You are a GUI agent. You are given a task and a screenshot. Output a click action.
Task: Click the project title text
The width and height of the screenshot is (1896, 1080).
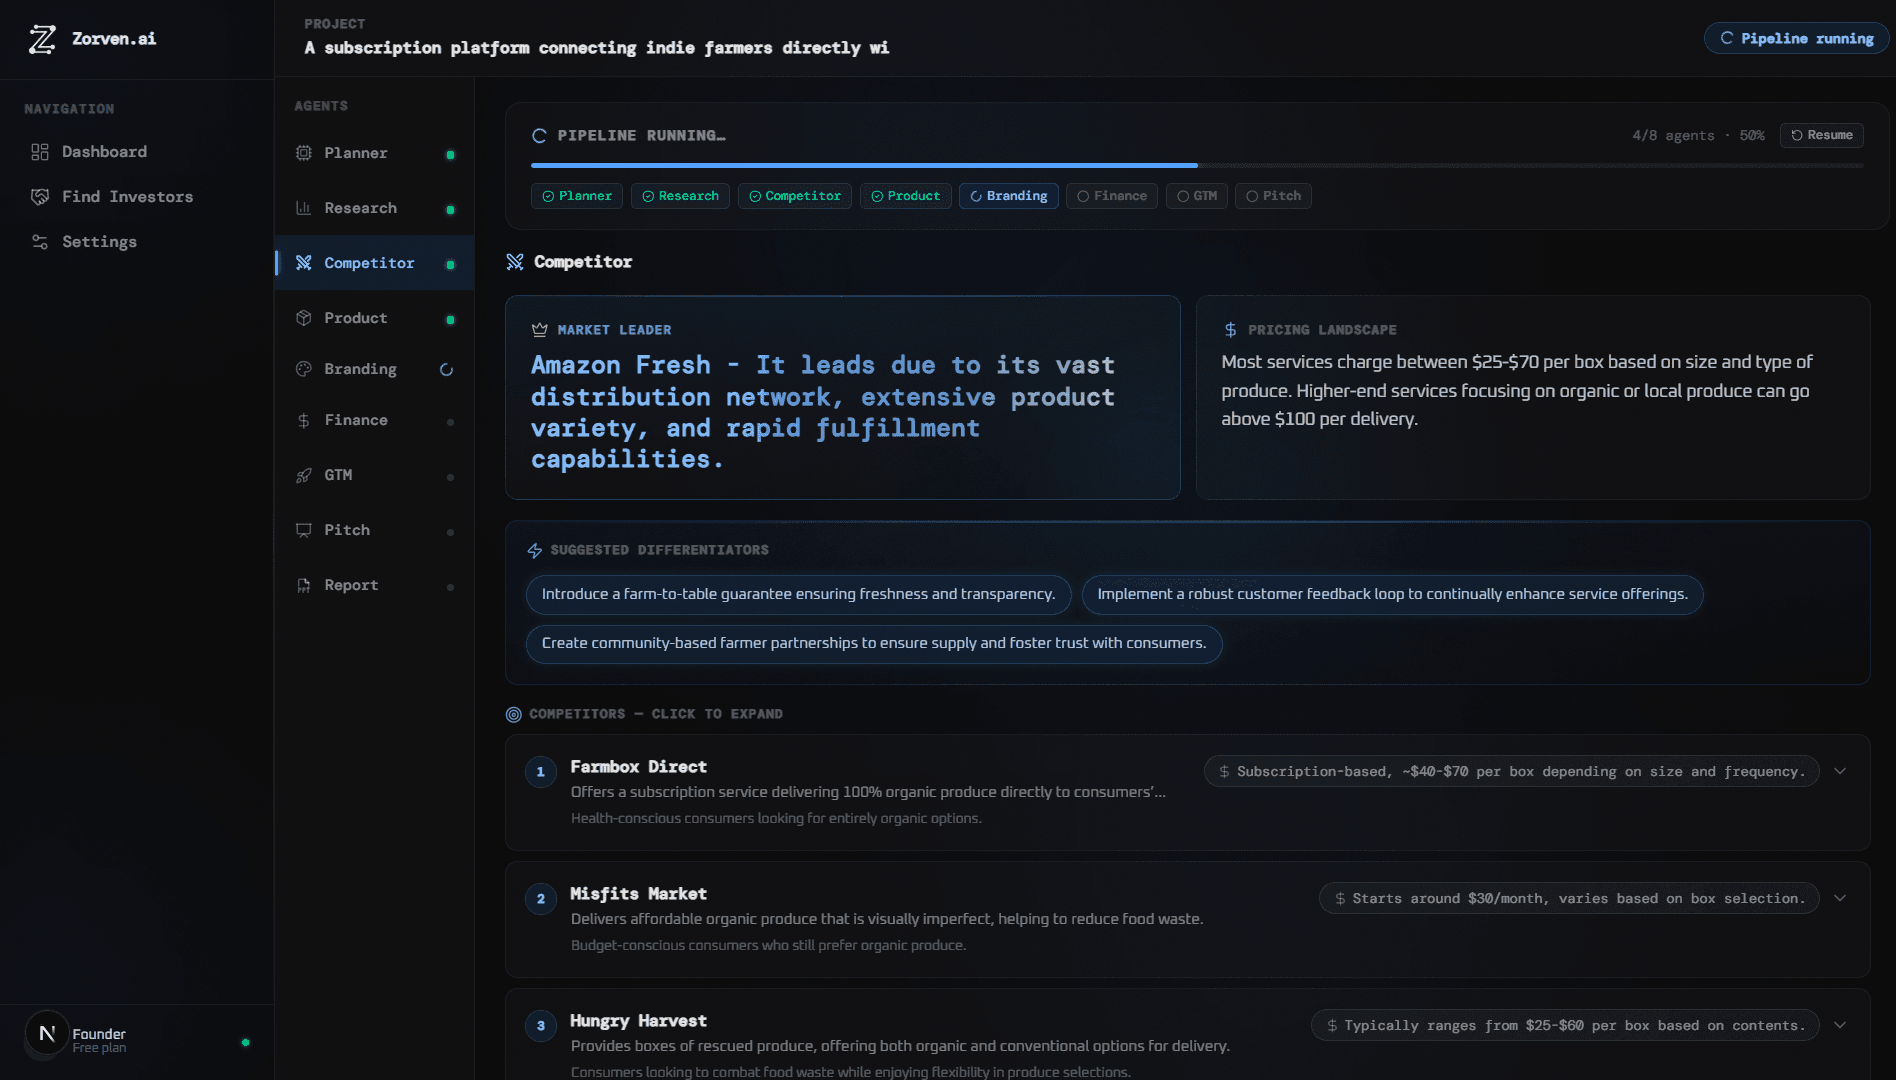596,48
